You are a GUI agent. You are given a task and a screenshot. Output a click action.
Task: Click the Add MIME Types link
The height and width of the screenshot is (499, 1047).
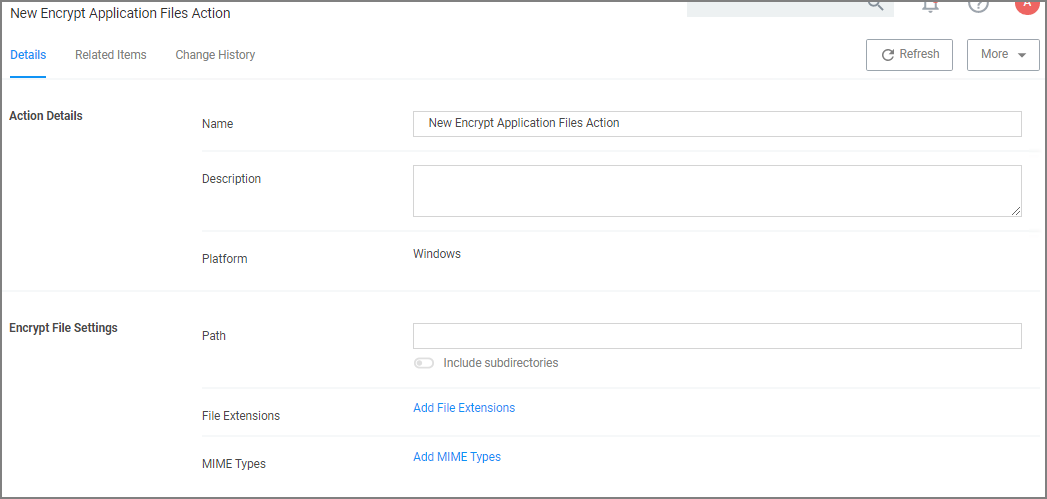(x=457, y=457)
